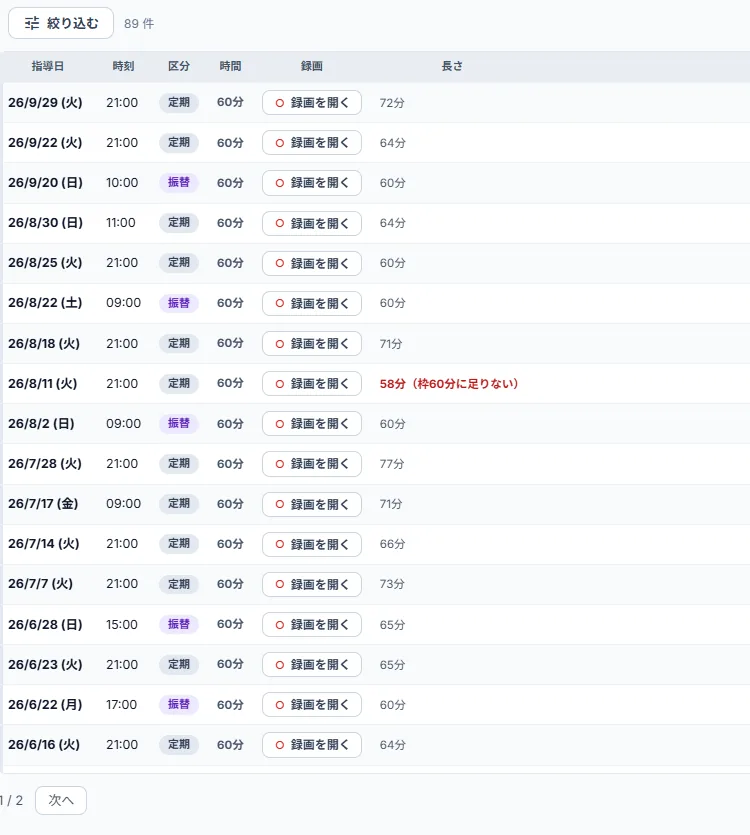Click the 66分 length on 26/7/14 row
This screenshot has width=750, height=835.
(x=393, y=544)
